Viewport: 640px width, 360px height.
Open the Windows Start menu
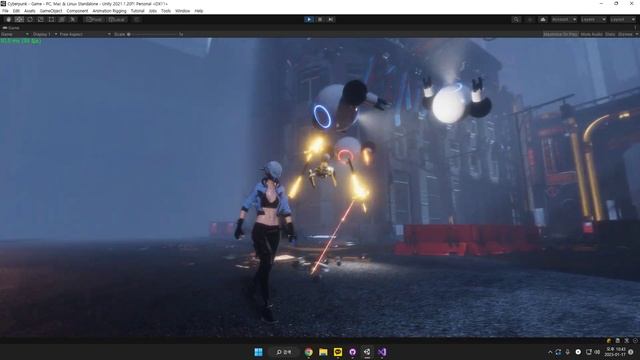click(x=258, y=352)
